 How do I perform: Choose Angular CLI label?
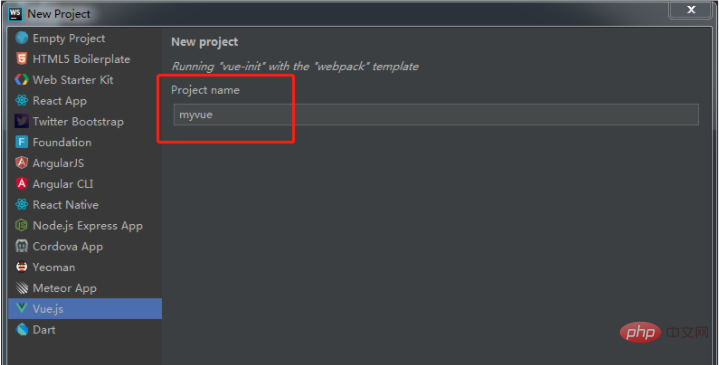coord(63,184)
